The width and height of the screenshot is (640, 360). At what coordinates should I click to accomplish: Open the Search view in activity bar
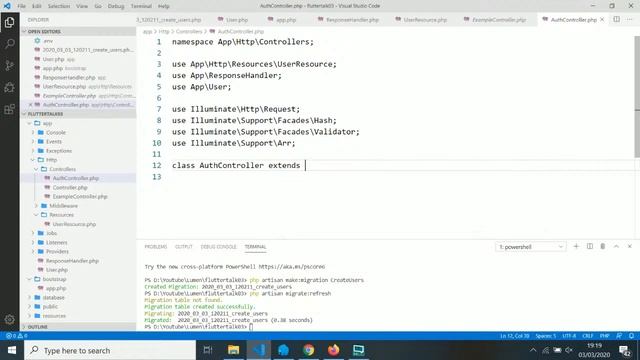(9, 44)
